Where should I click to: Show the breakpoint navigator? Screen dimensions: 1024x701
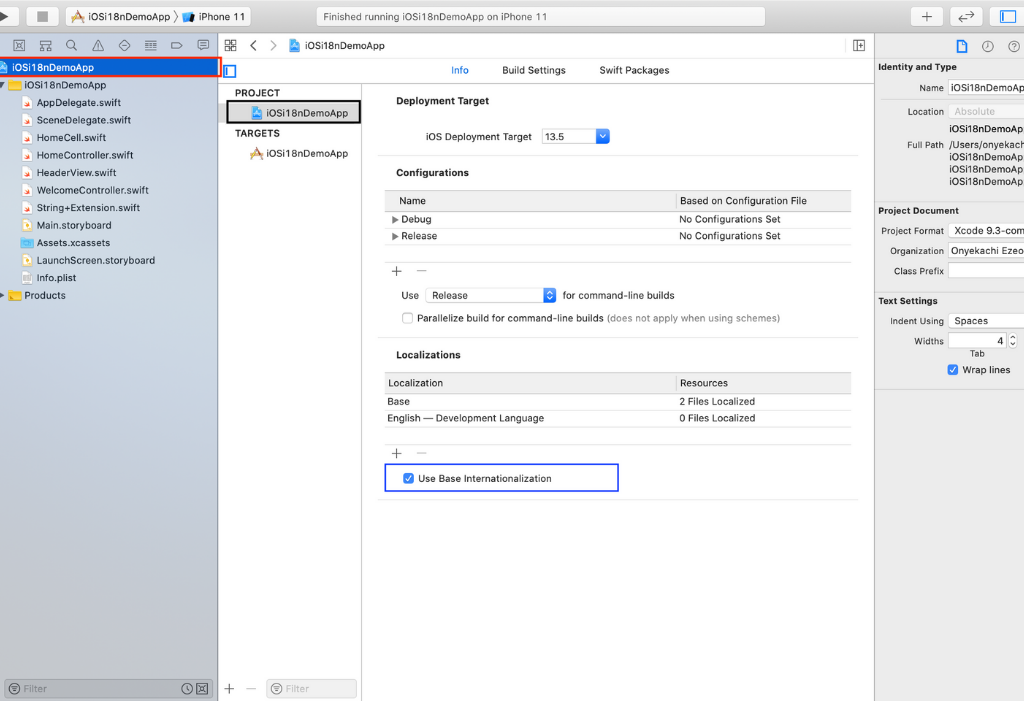point(176,46)
